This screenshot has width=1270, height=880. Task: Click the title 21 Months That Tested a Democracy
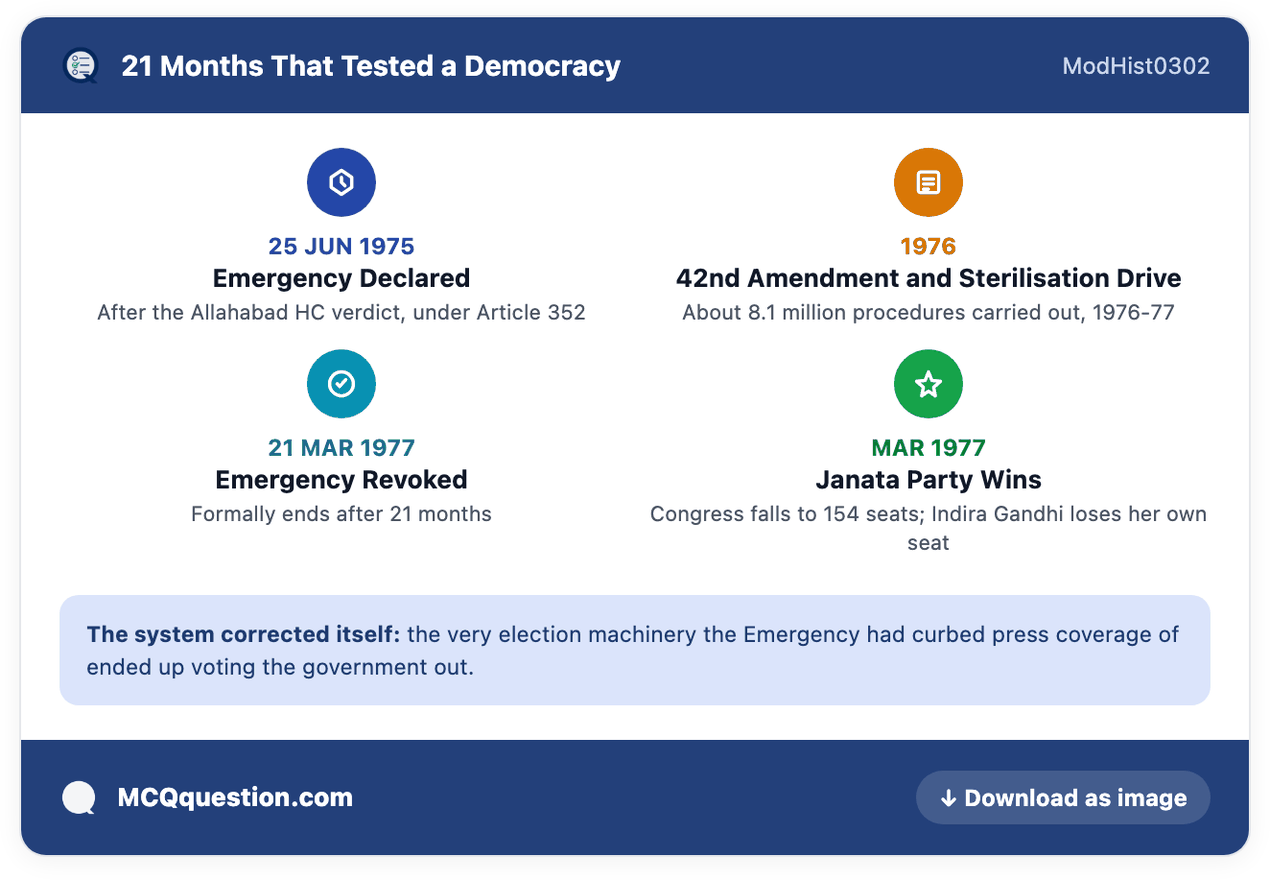coord(371,66)
